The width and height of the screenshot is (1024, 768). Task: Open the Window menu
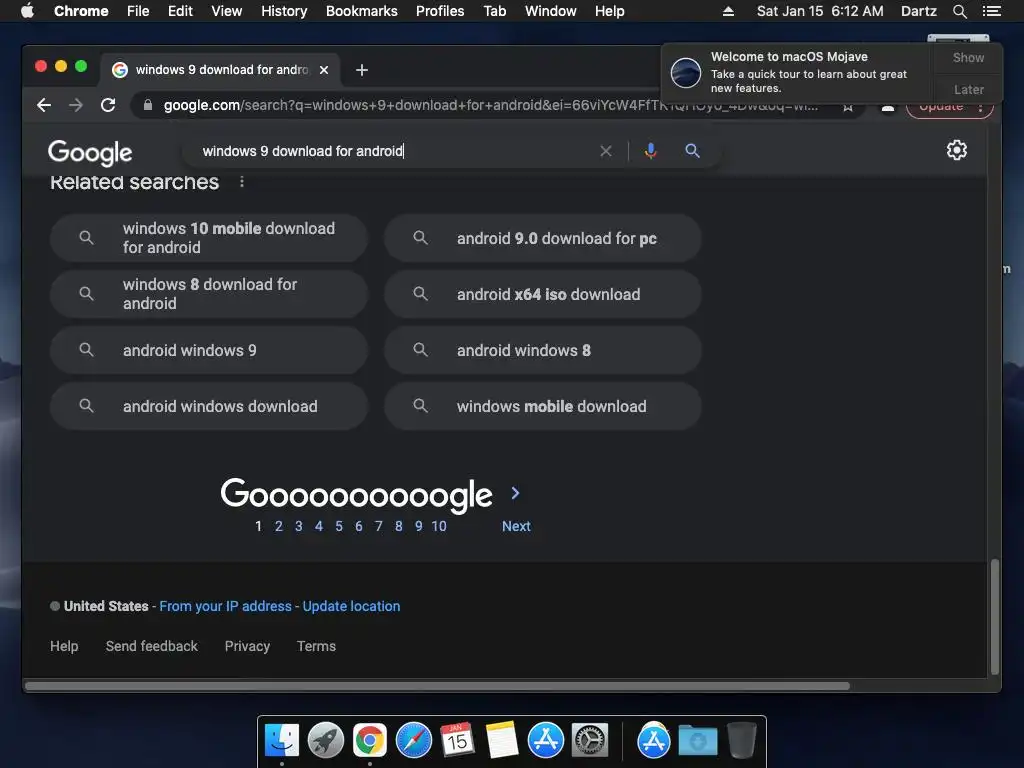[551, 11]
